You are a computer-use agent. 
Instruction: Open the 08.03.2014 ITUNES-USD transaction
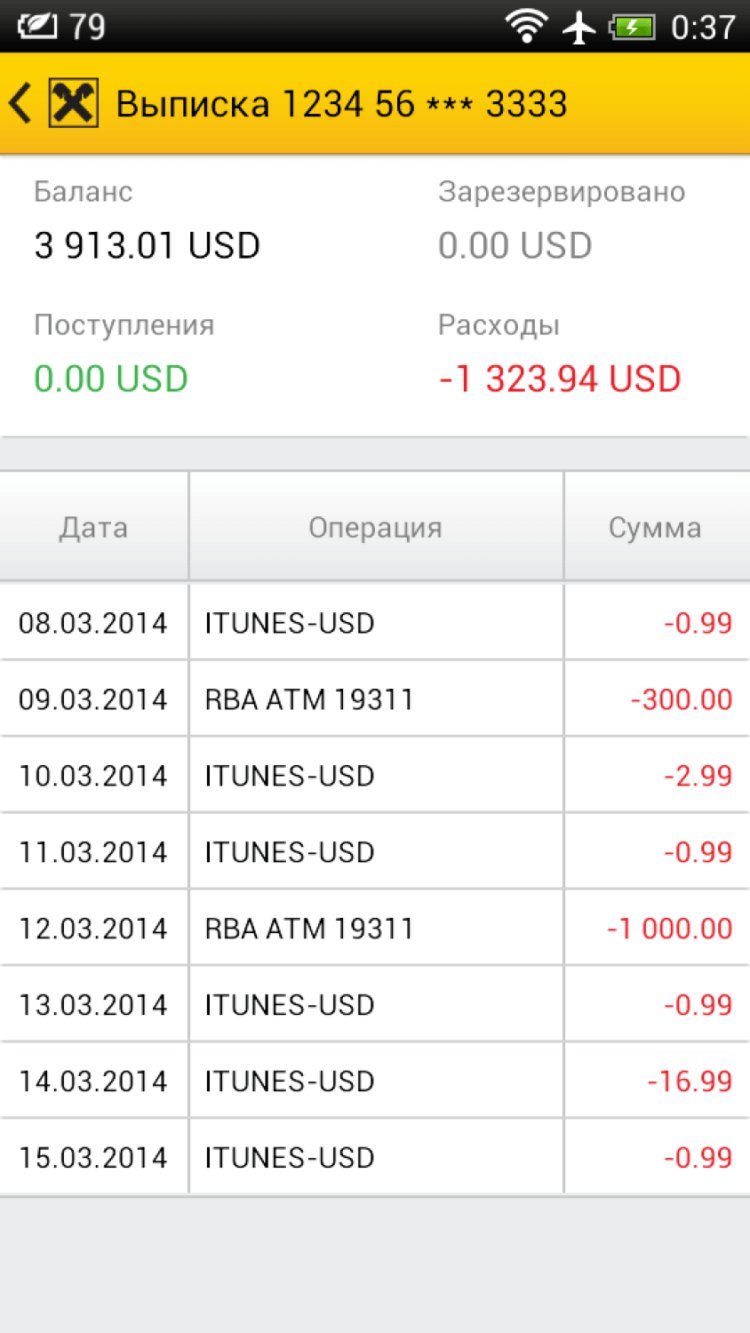[375, 623]
